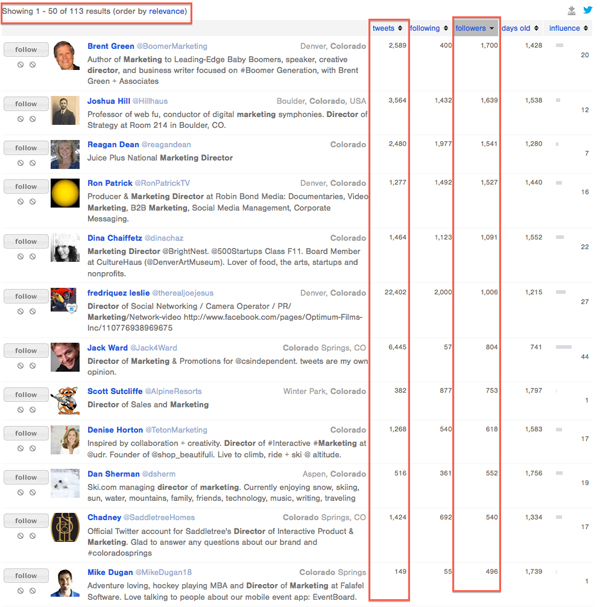Open the @AlpineResorts handle link
Image resolution: width=600 pixels, height=607 pixels.
173,391
